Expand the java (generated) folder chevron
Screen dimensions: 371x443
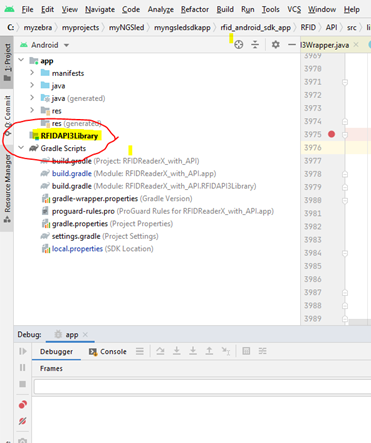point(32,98)
